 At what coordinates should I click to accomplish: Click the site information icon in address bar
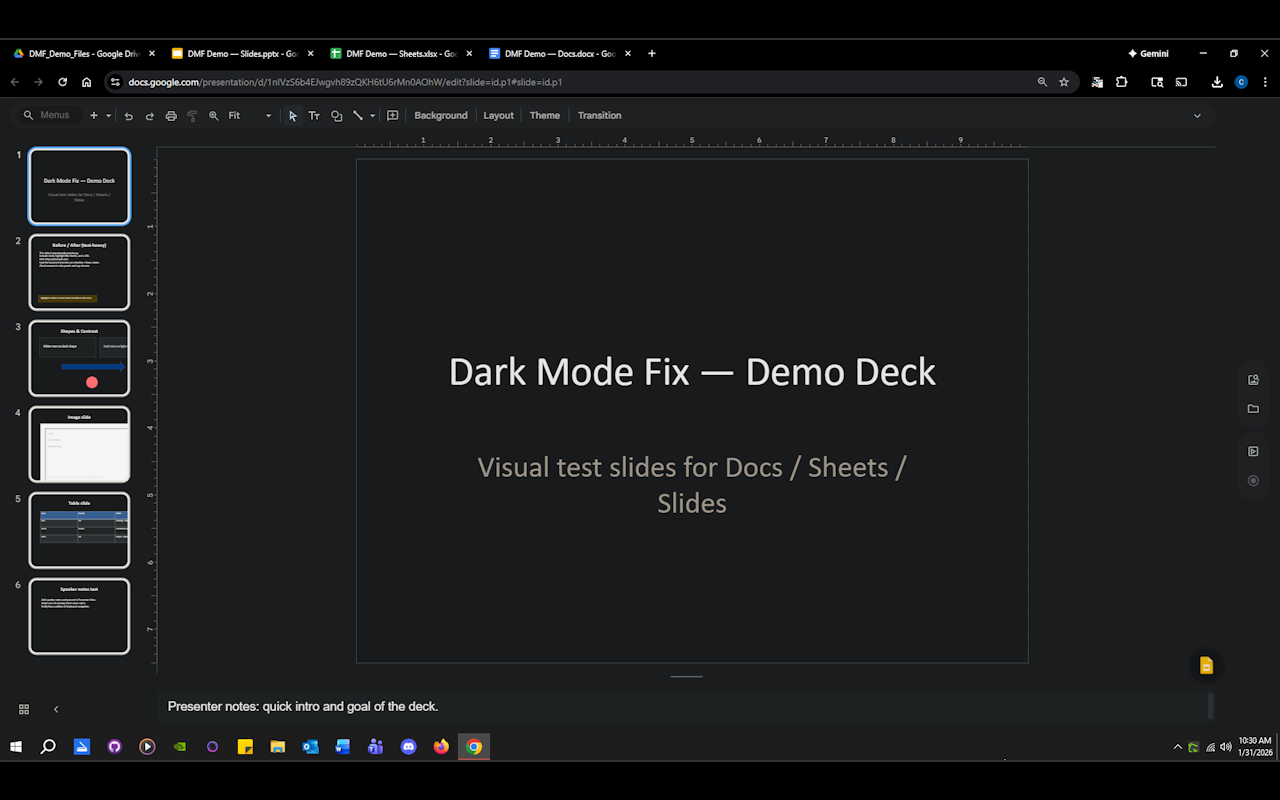click(115, 82)
